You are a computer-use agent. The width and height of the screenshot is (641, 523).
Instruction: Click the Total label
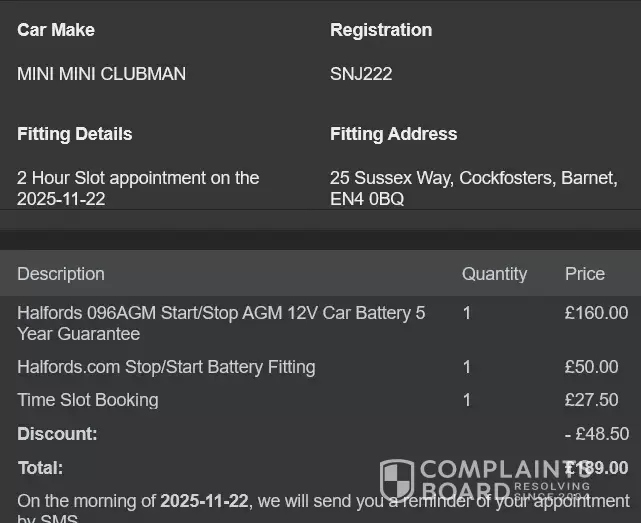[x=40, y=467]
